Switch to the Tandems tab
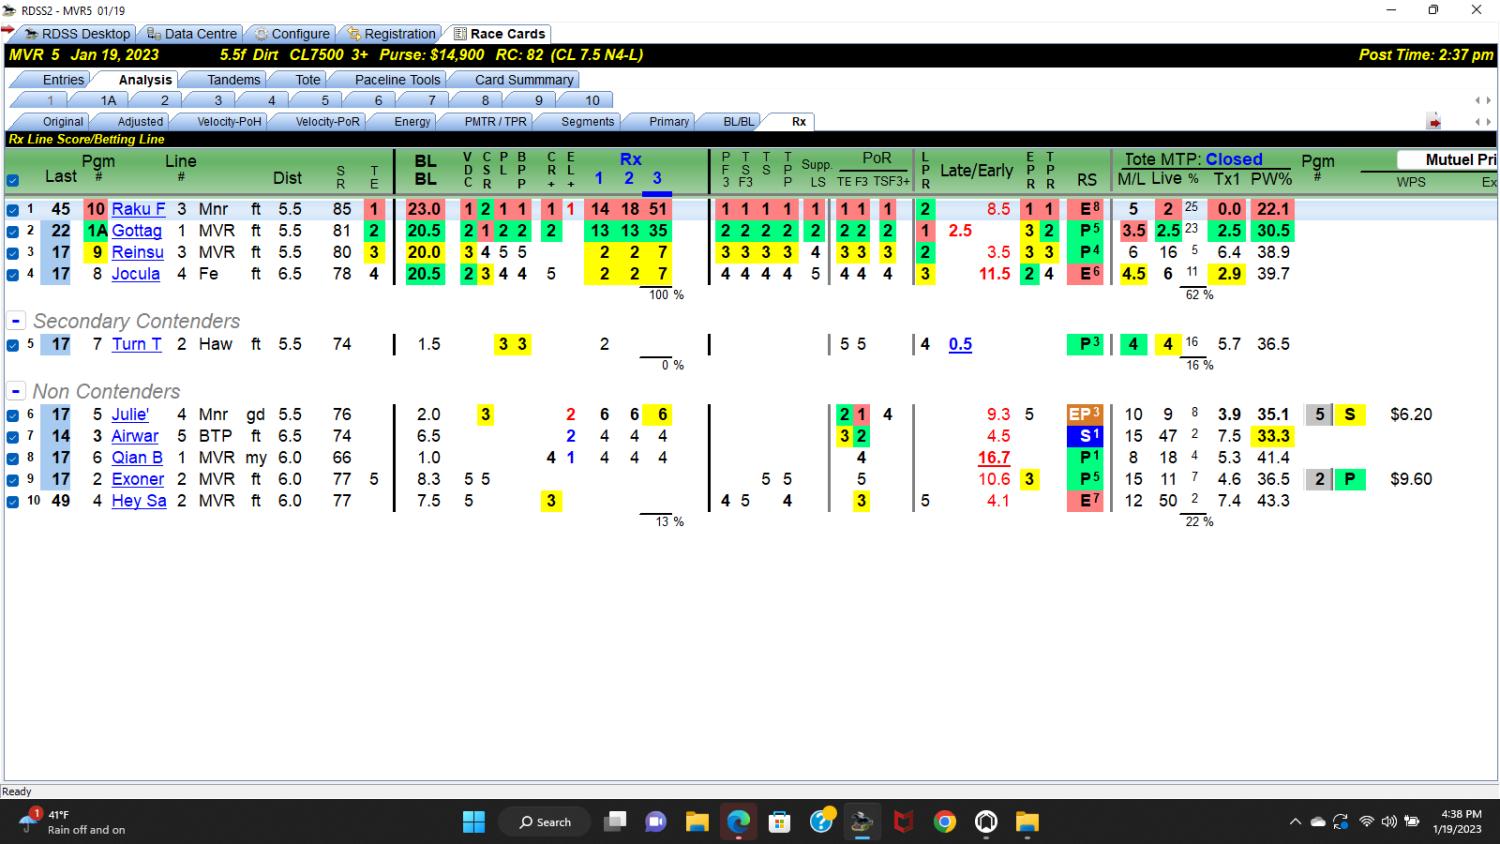Screen dimensions: 1500x844 233,80
